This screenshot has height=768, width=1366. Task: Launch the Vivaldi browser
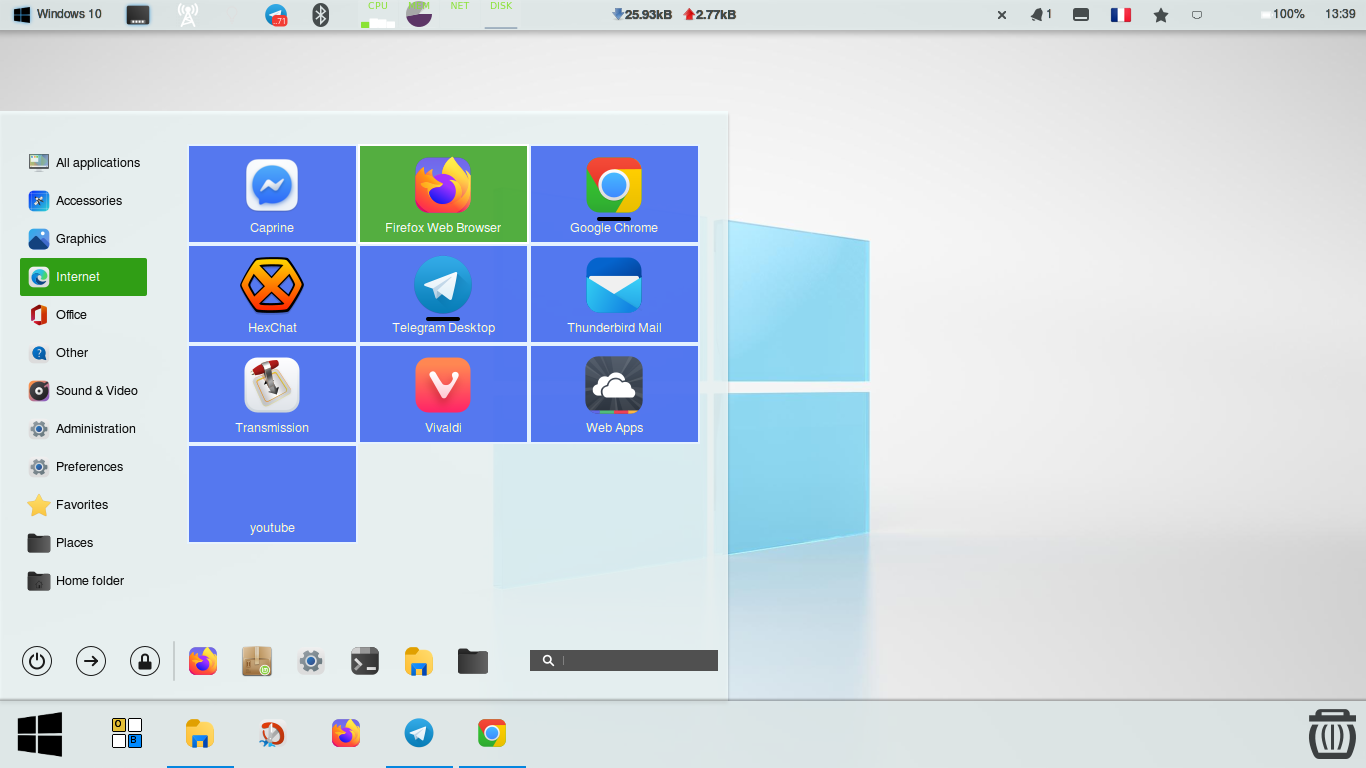click(x=443, y=394)
